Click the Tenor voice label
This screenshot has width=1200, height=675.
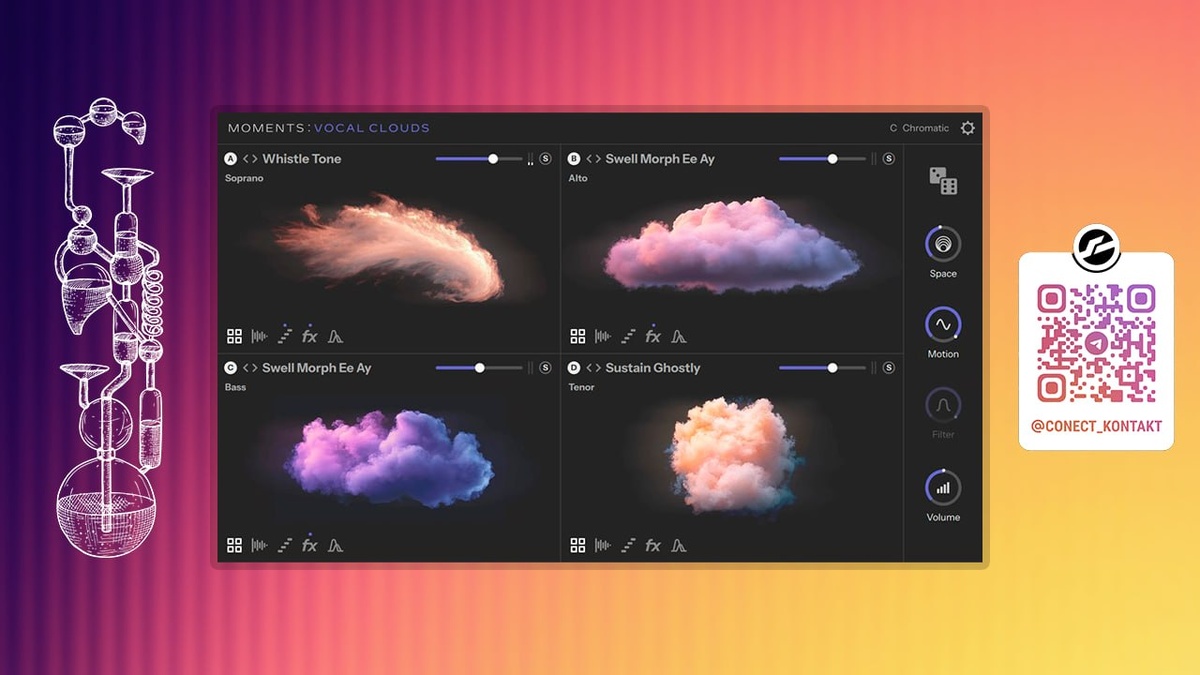pyautogui.click(x=582, y=387)
